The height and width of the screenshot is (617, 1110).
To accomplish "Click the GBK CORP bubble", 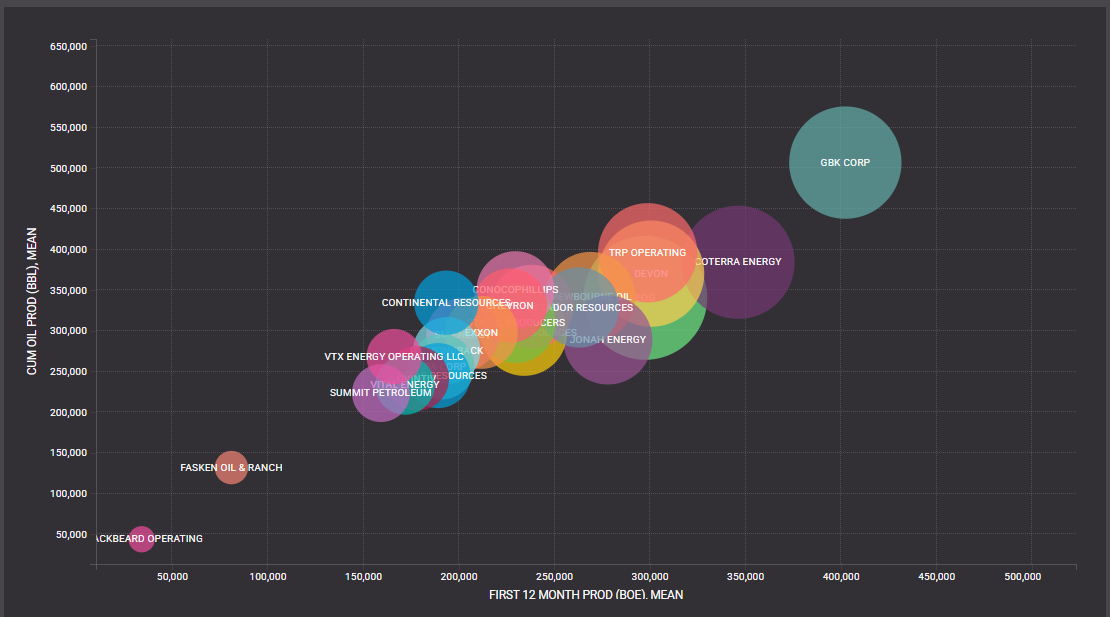I will pos(845,162).
